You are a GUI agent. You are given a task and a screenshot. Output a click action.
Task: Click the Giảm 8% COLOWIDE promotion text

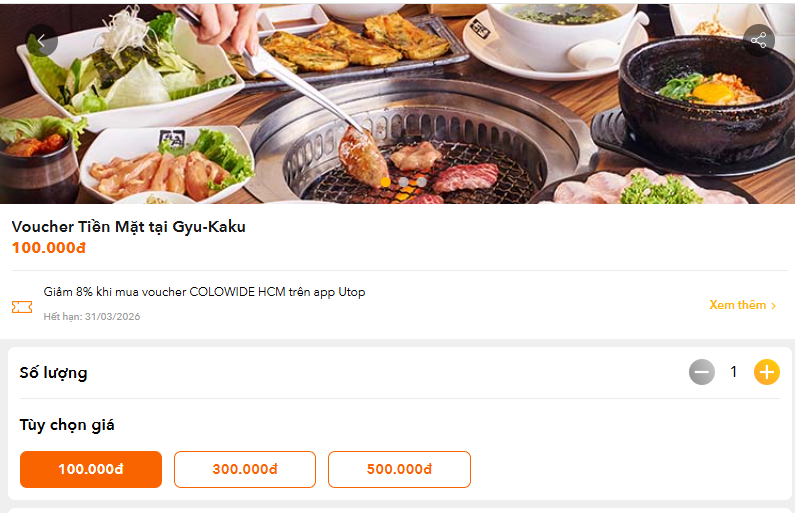204,292
